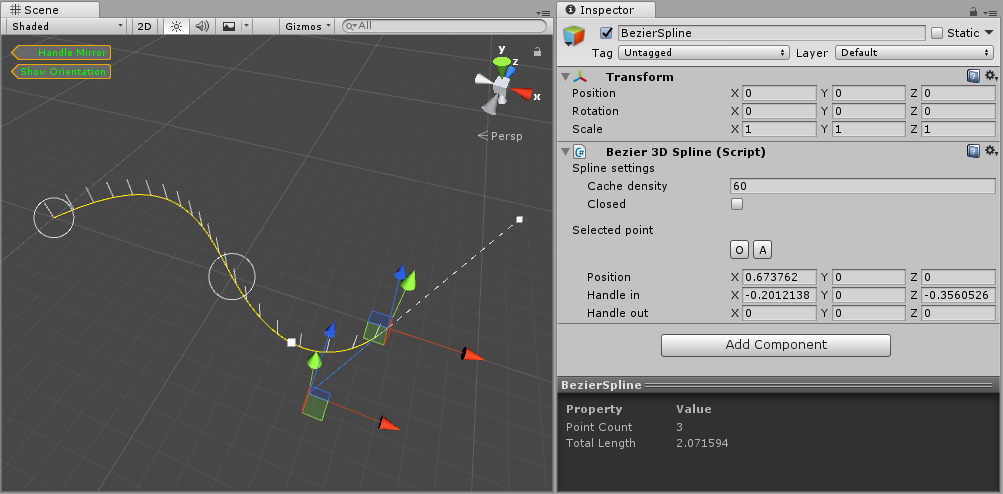Click the center cube of orientation gizmo

501,83
